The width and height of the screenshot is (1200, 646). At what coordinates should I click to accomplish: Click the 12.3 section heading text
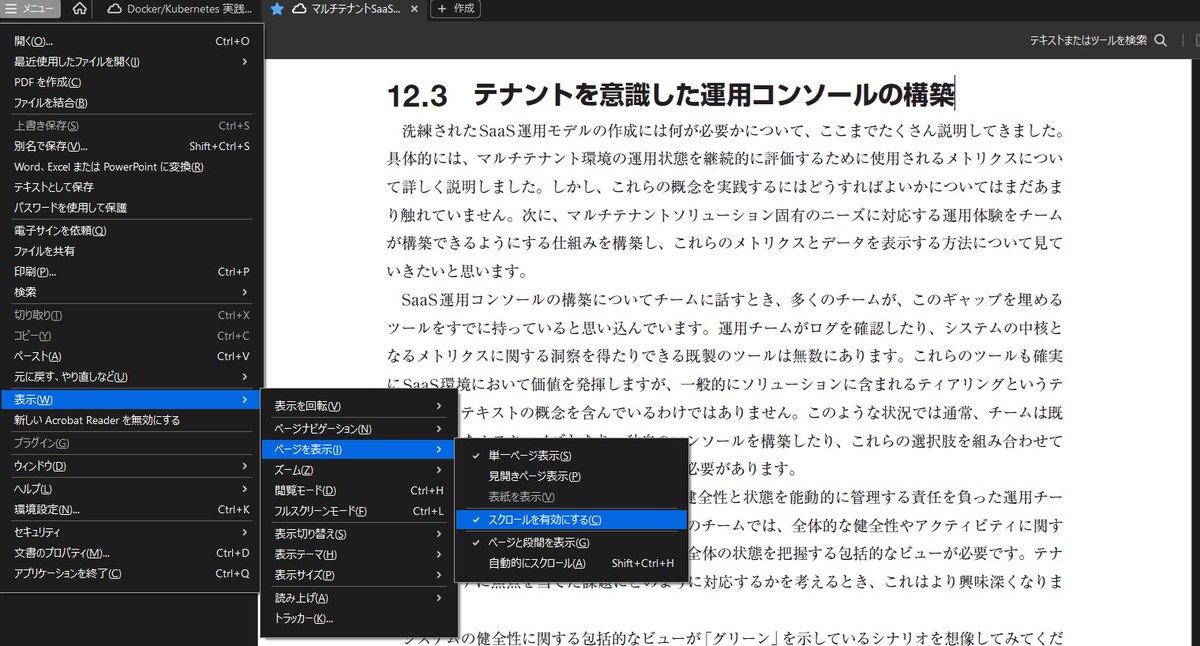[x=670, y=95]
